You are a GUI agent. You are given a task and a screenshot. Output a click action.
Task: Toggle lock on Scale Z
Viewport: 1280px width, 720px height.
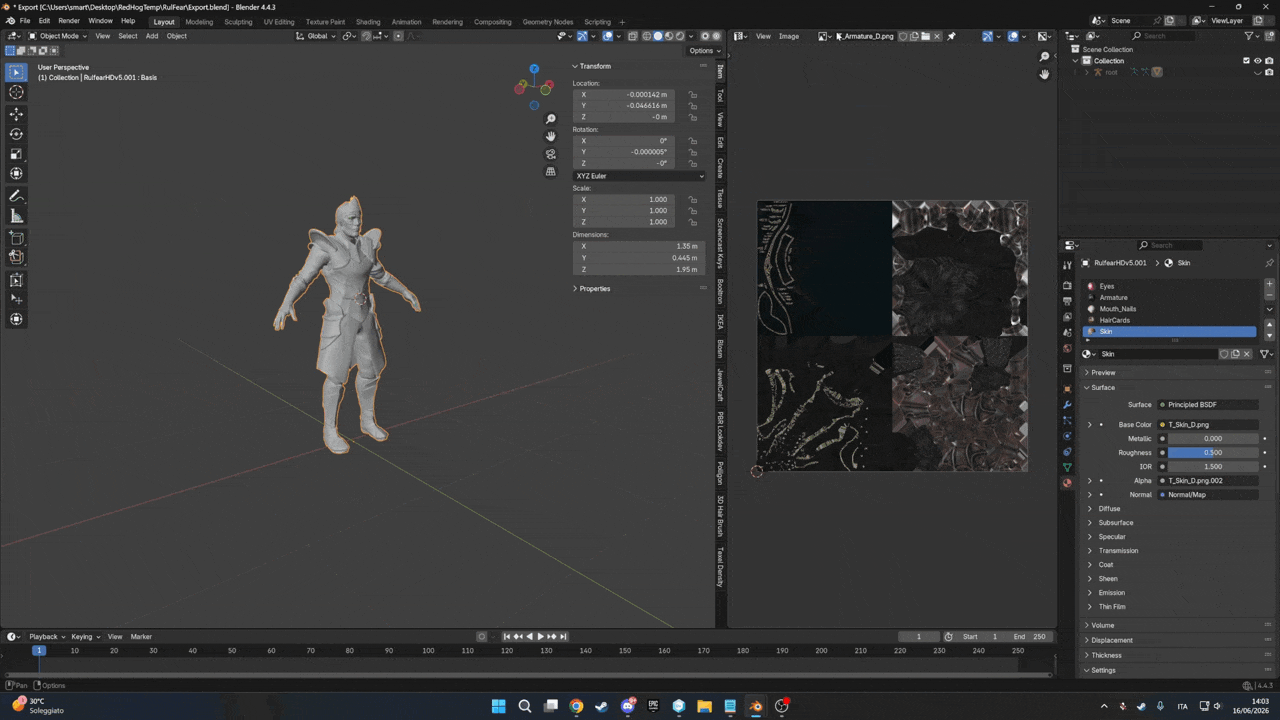coord(692,222)
